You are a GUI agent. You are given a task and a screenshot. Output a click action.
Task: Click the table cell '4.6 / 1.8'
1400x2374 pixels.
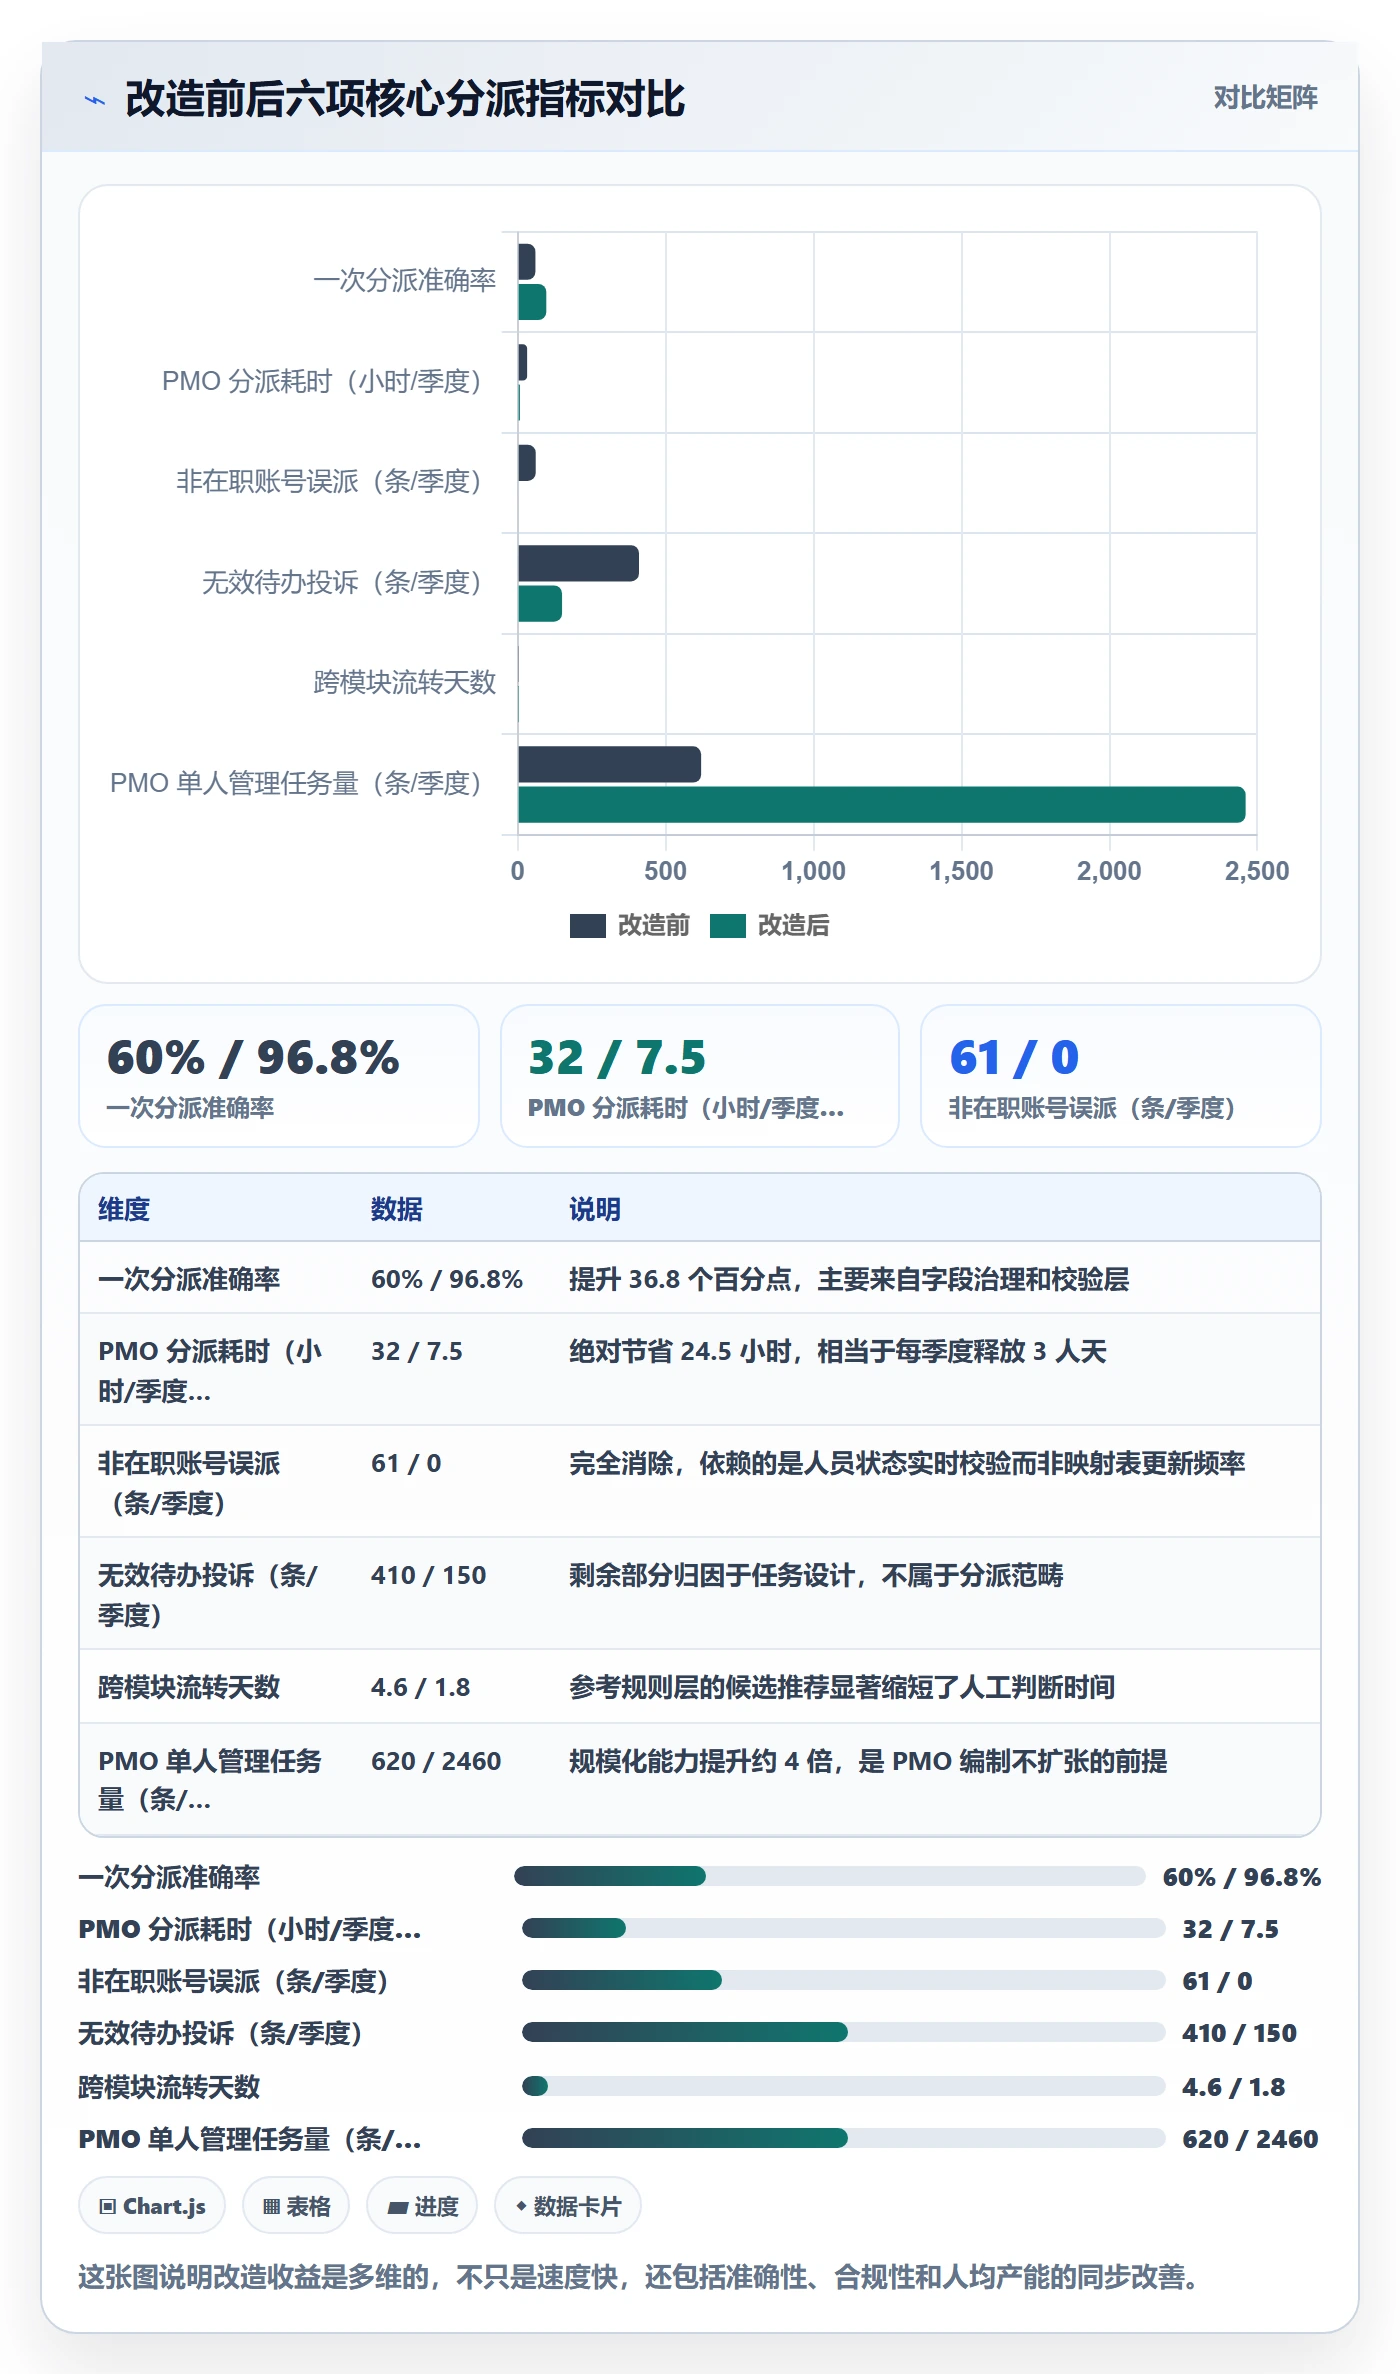[x=421, y=1687]
